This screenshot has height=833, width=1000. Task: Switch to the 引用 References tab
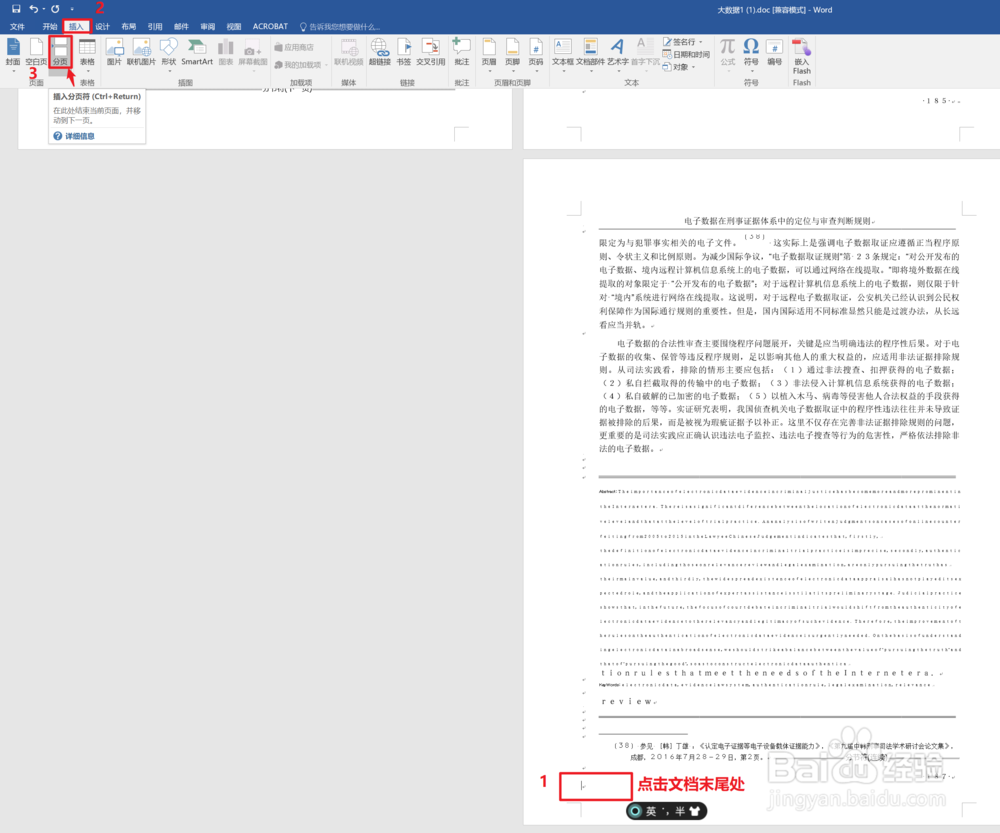[155, 27]
